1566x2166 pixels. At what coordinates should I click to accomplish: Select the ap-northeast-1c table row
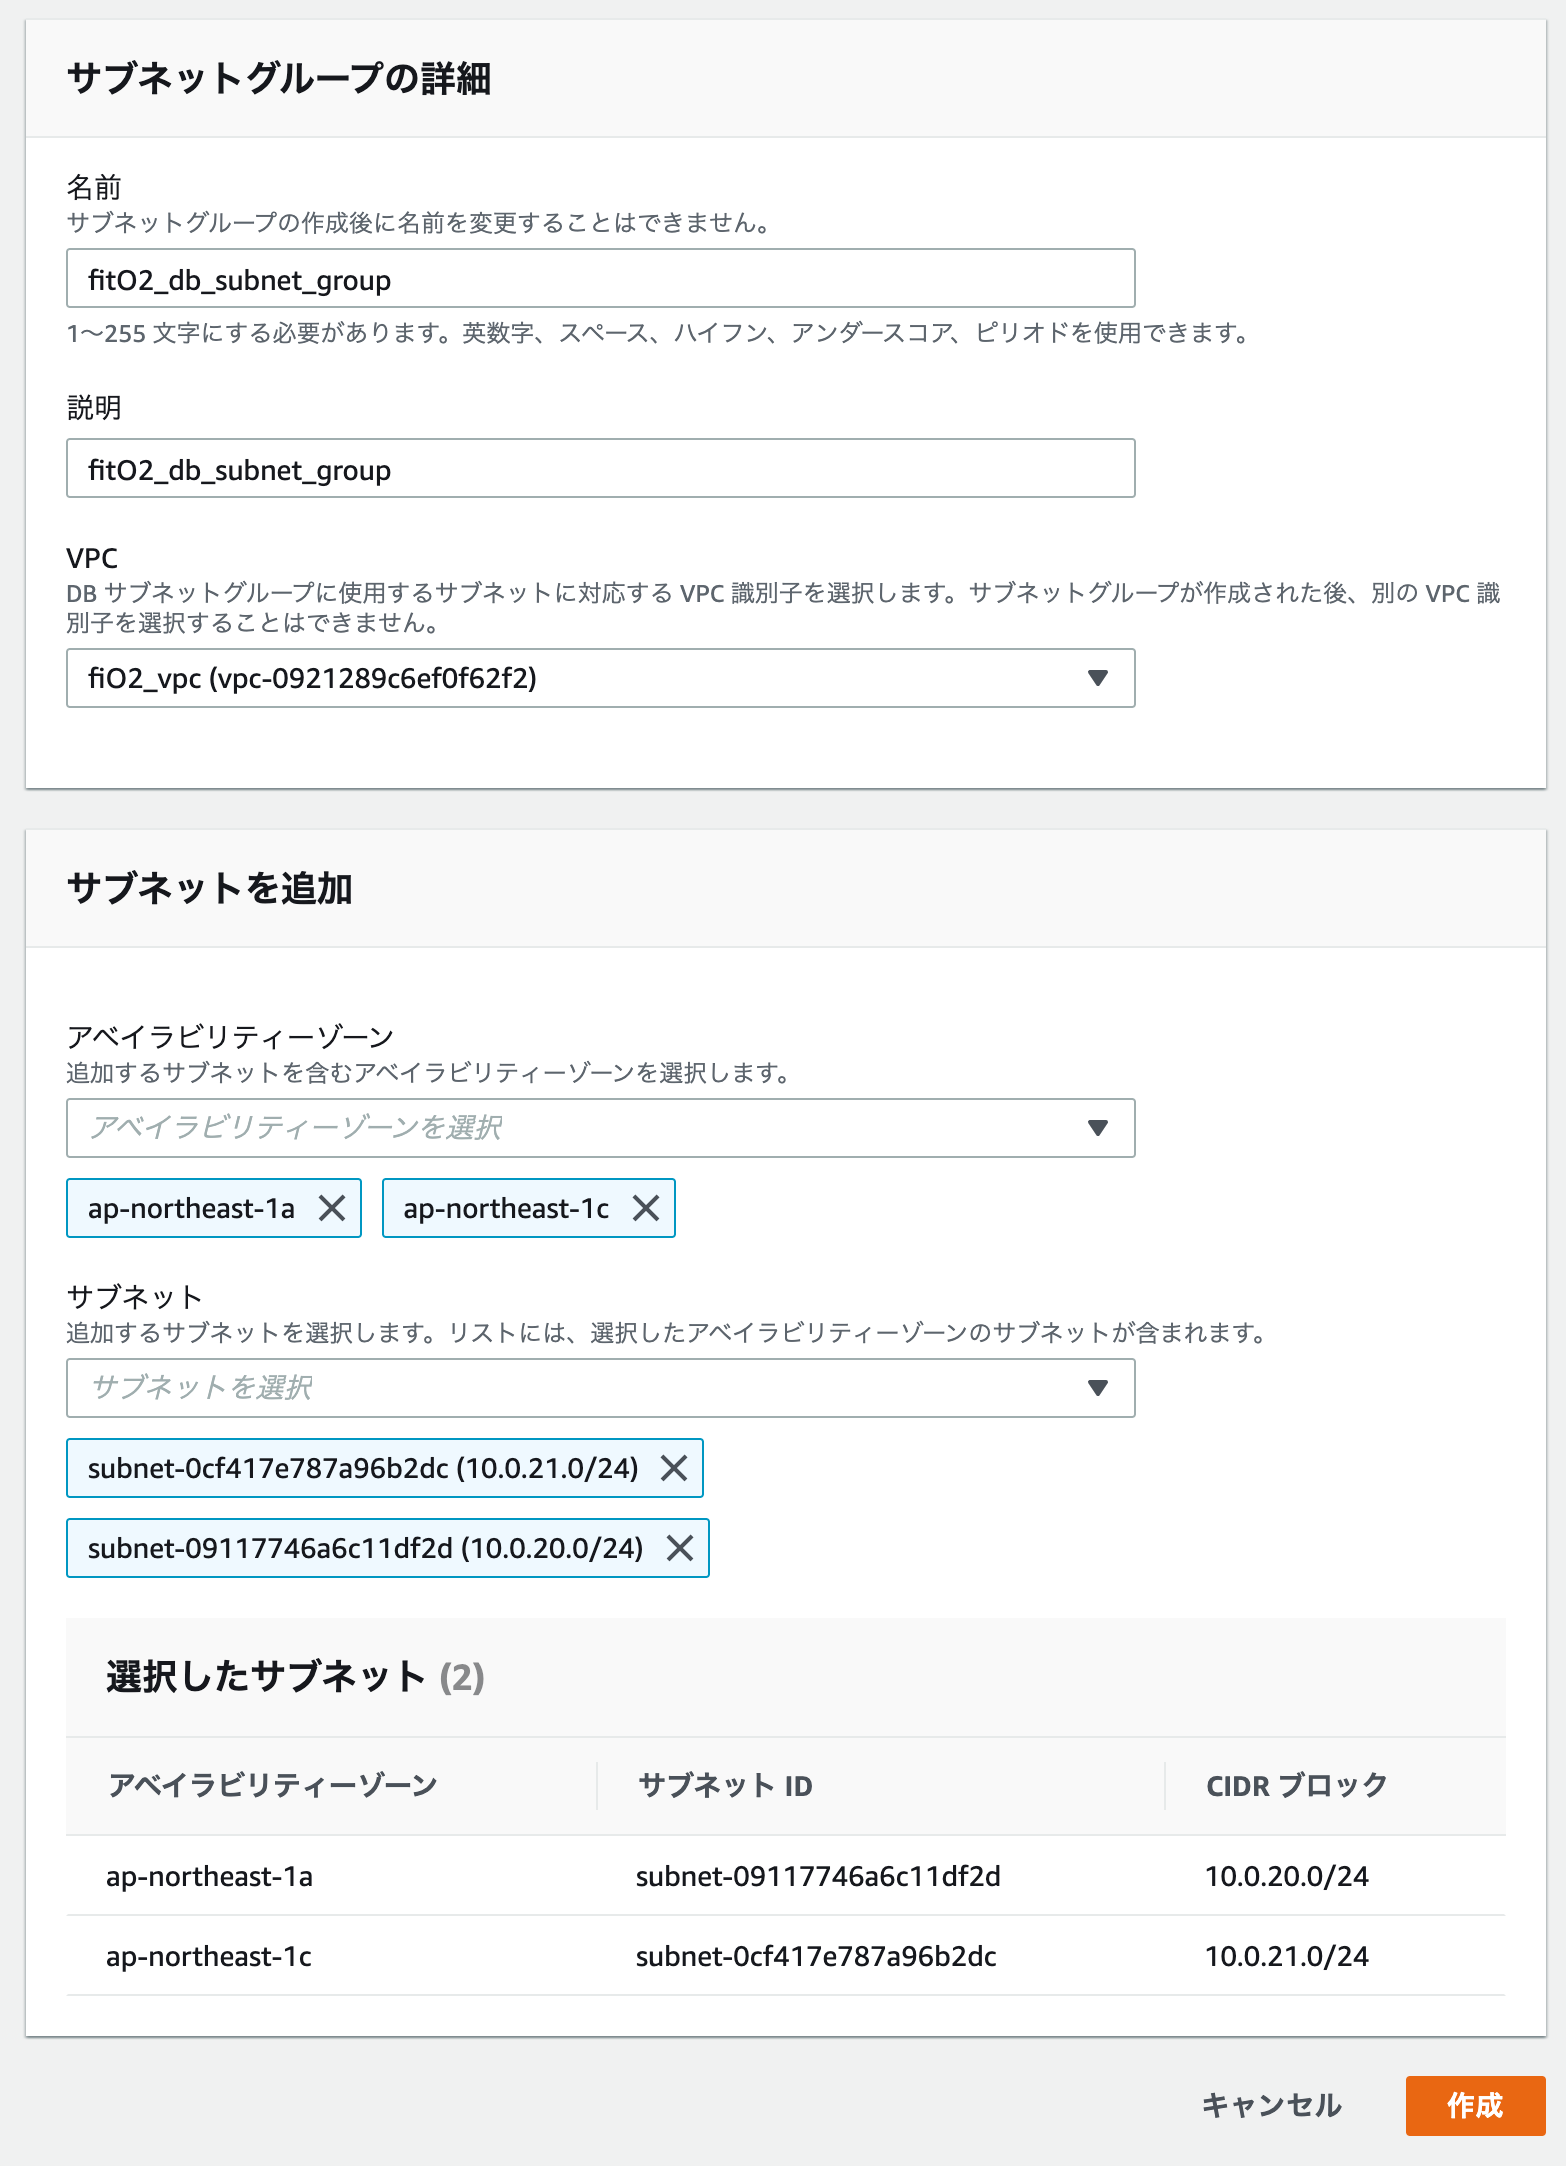tap(785, 1956)
